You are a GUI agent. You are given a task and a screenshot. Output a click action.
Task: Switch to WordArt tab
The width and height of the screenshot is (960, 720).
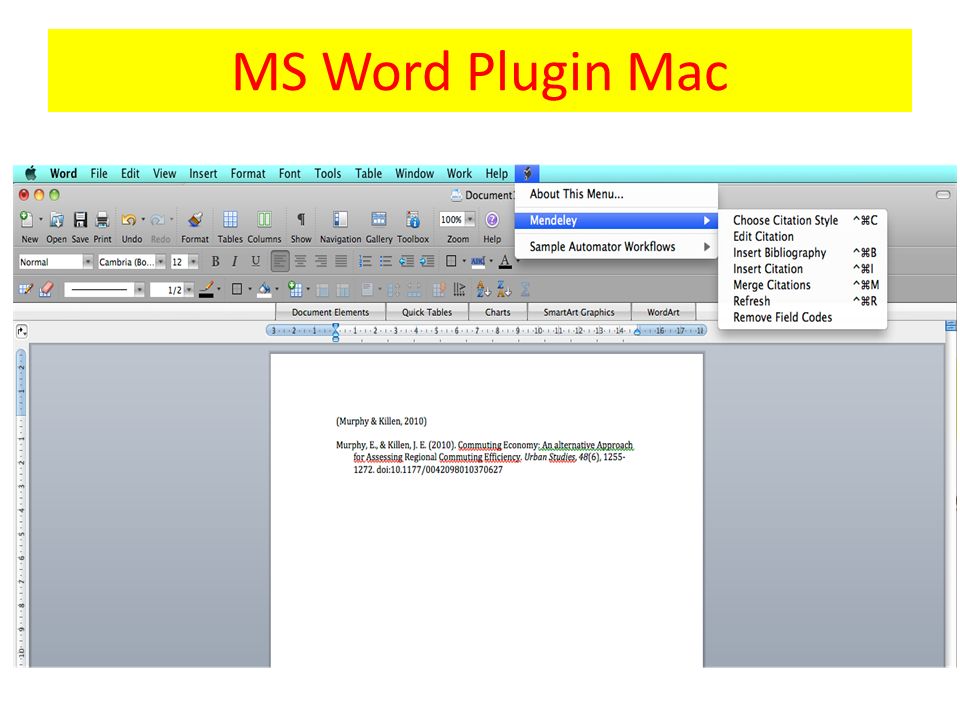click(663, 312)
